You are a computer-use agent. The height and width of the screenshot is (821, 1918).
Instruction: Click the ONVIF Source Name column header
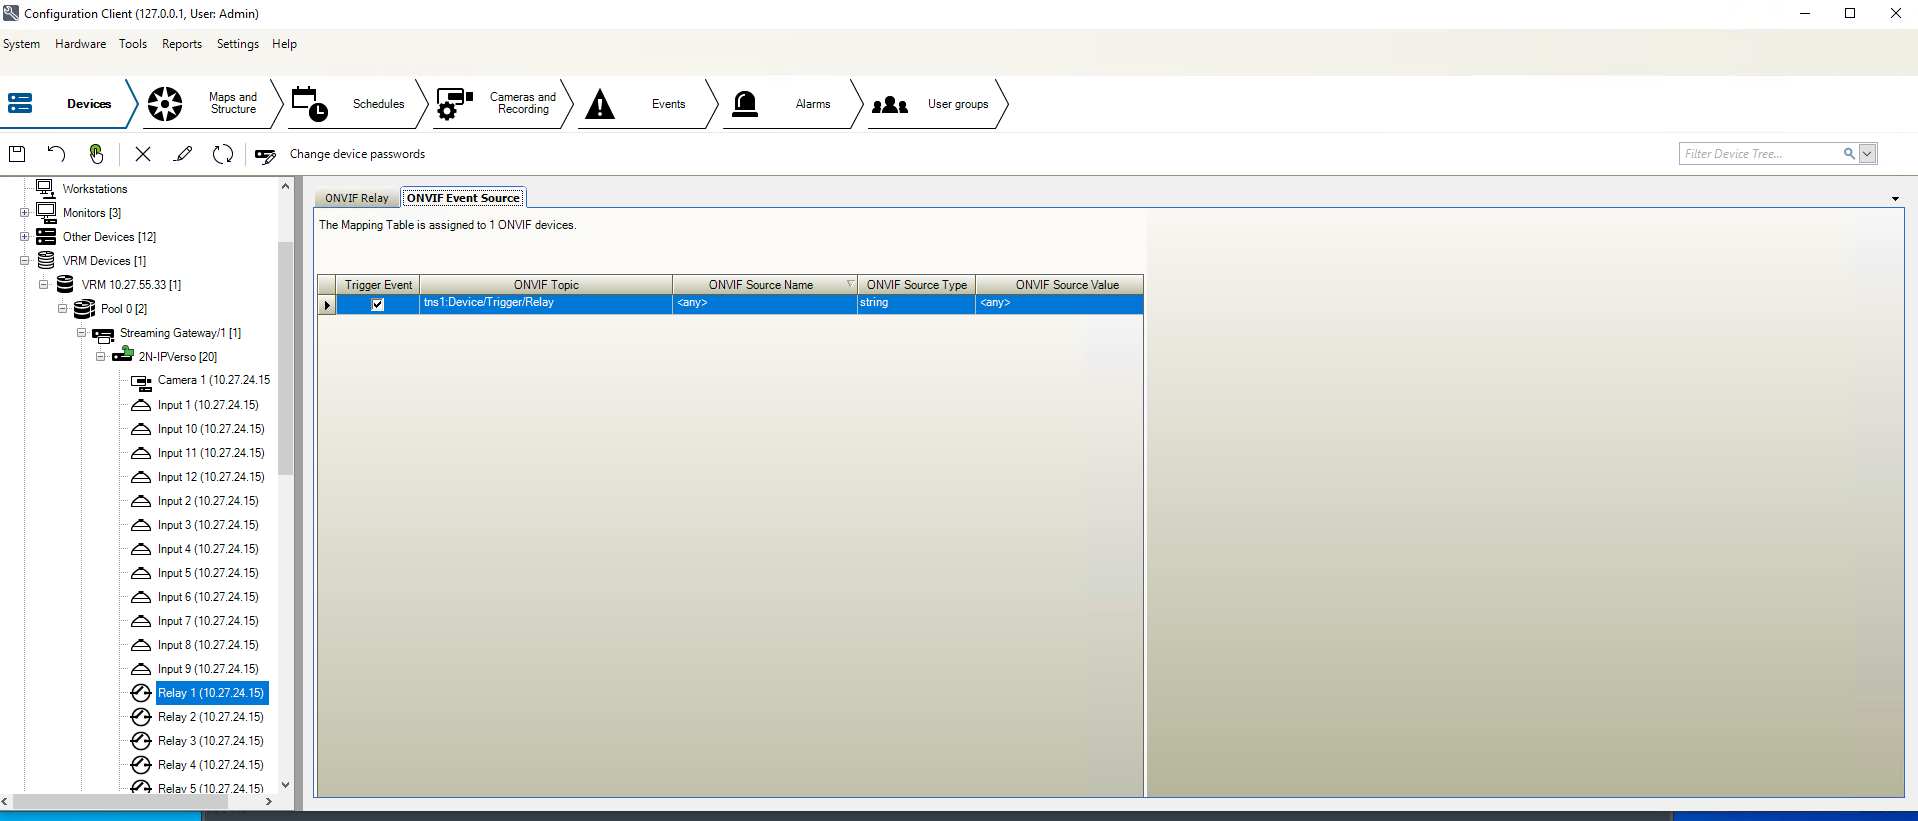(x=761, y=285)
